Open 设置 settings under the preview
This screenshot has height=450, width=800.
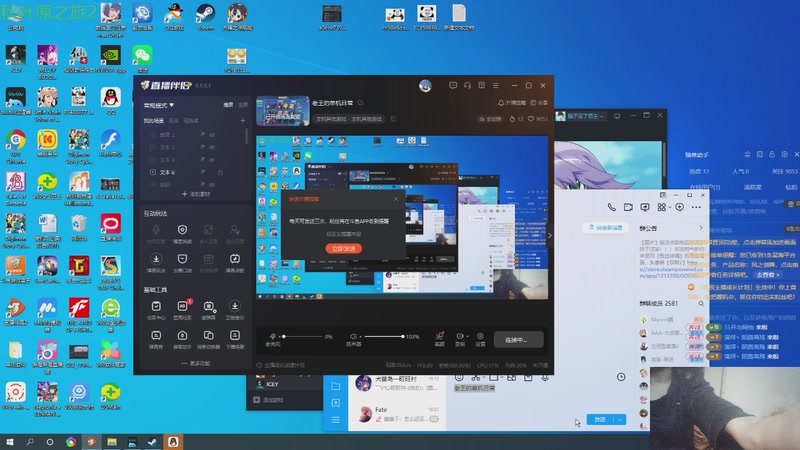pyautogui.click(x=480, y=339)
